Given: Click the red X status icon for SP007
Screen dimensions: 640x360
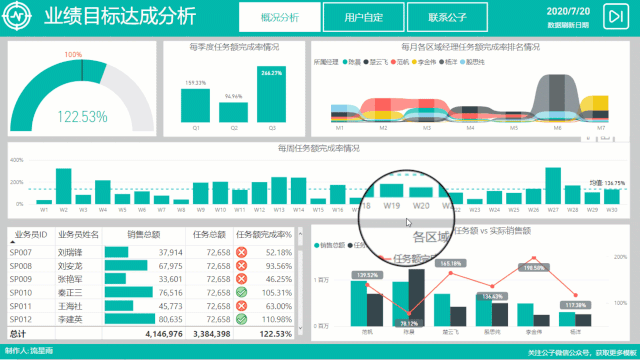Looking at the screenshot, I should click(242, 252).
